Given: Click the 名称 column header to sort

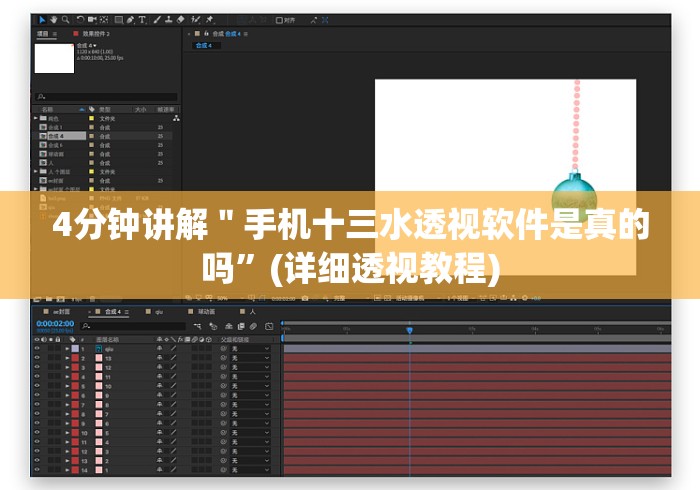Looking at the screenshot, I should coord(48,109).
